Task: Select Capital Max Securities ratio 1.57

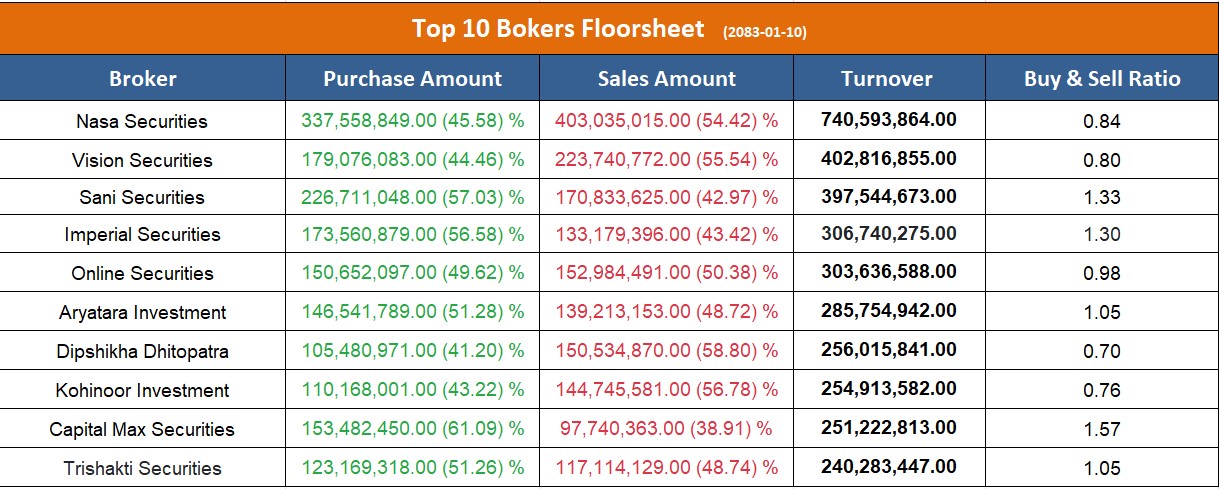Action: 1102,430
